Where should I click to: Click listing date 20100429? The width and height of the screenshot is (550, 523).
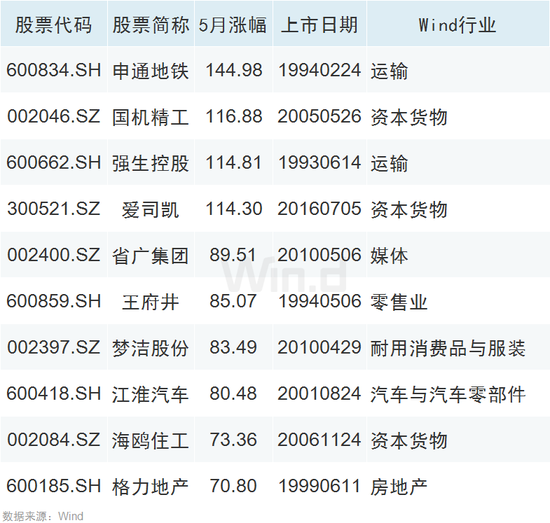point(320,347)
